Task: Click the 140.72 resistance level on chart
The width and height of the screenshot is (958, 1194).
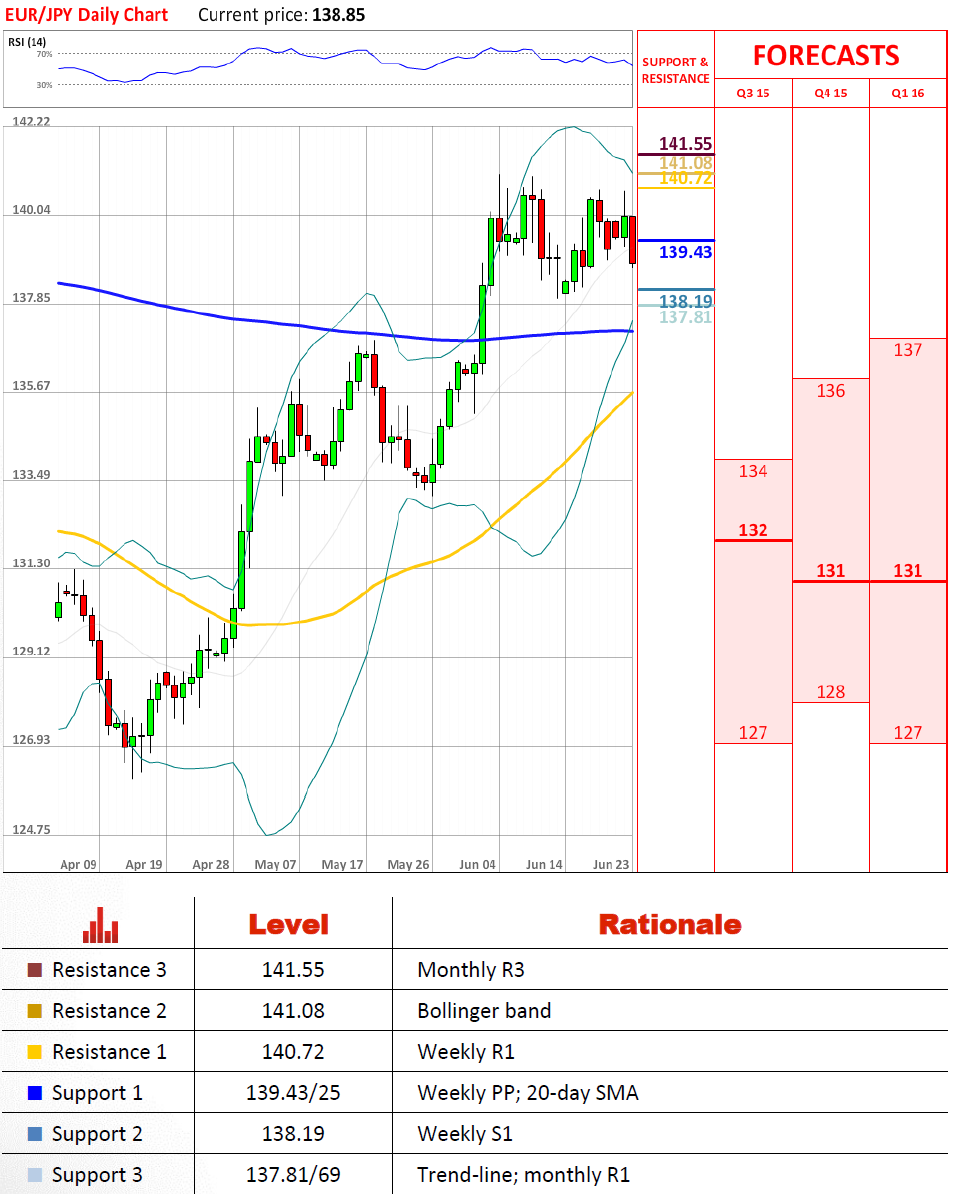Action: pos(685,178)
